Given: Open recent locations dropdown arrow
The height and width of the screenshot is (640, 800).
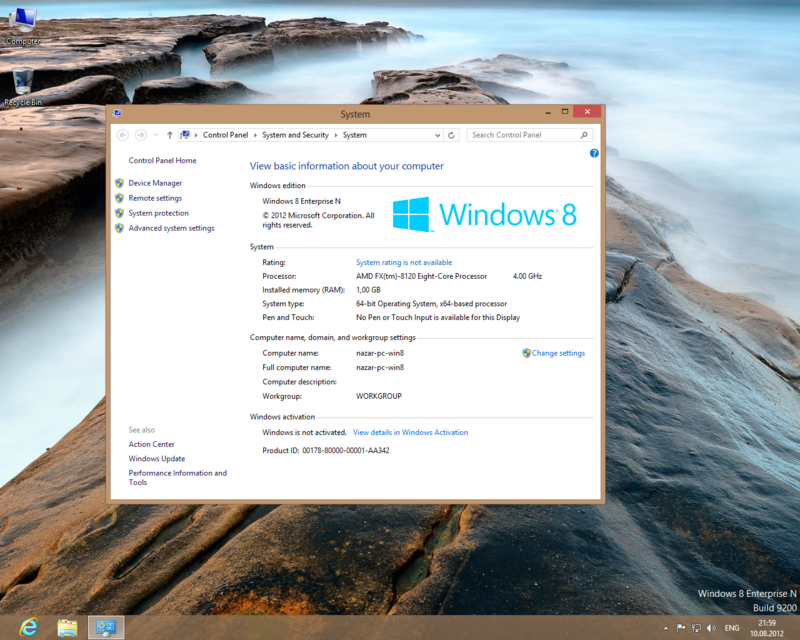Looking at the screenshot, I should pyautogui.click(x=156, y=135).
